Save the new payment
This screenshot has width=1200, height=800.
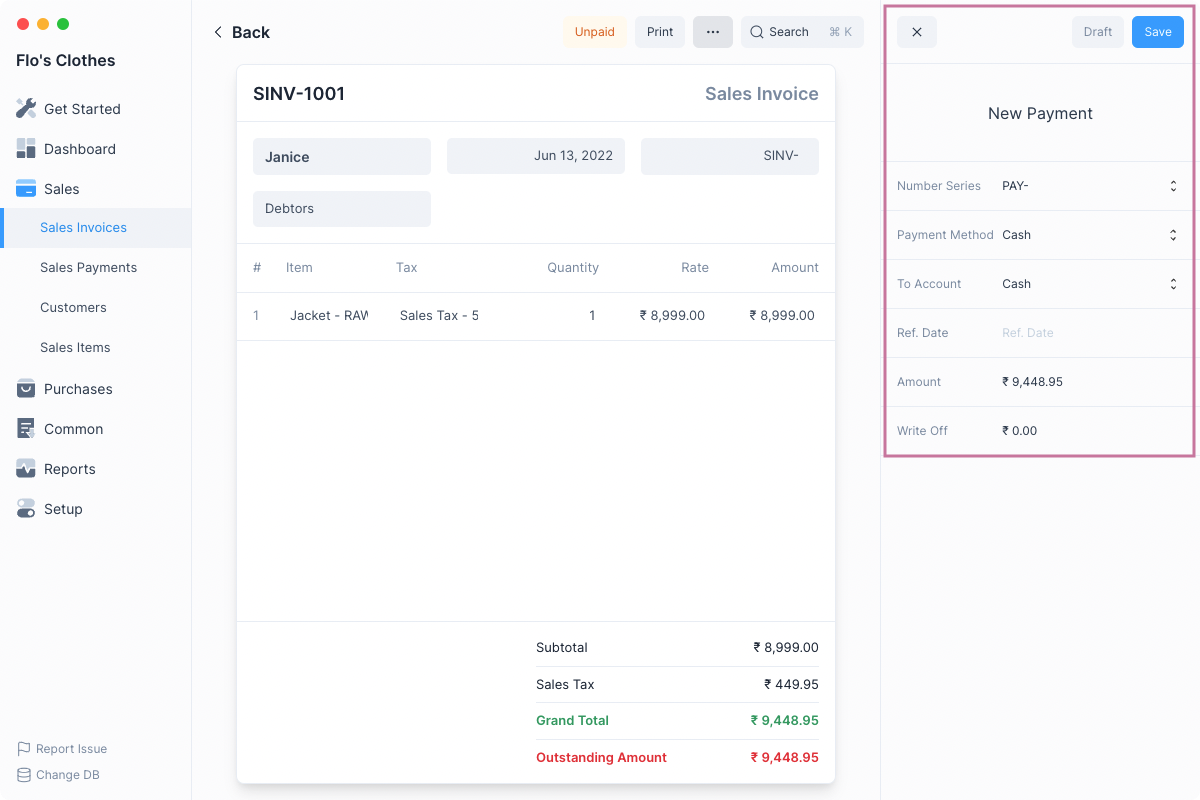1157,32
